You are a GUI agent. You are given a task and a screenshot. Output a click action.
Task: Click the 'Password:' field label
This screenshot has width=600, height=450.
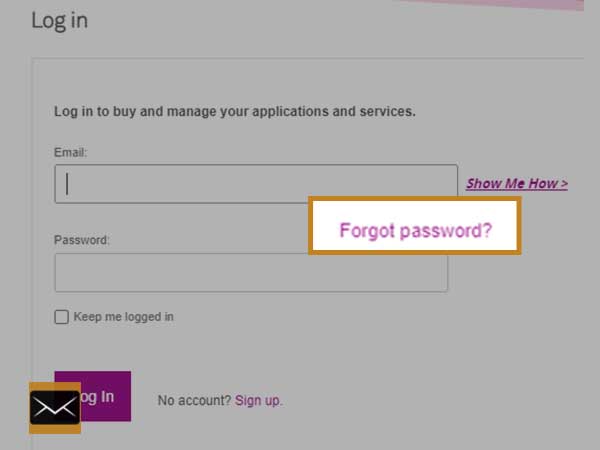82,240
